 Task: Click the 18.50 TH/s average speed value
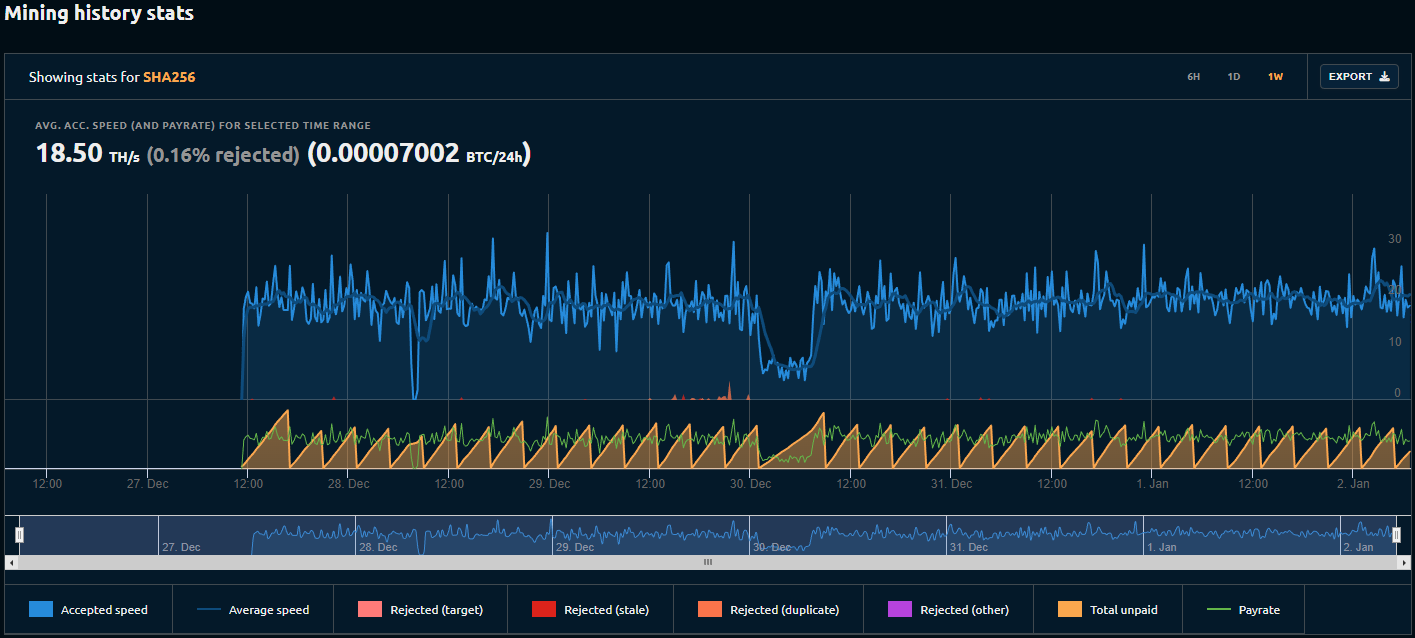tap(69, 153)
